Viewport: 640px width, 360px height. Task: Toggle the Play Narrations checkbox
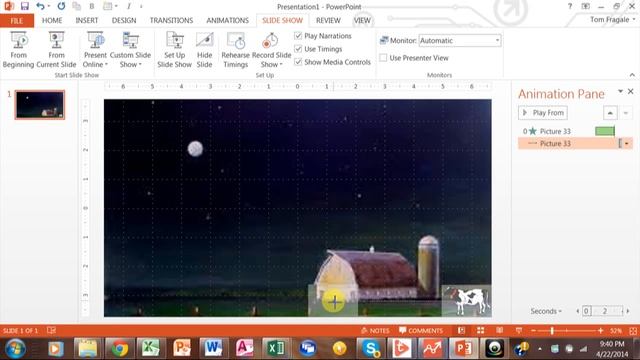(x=298, y=36)
